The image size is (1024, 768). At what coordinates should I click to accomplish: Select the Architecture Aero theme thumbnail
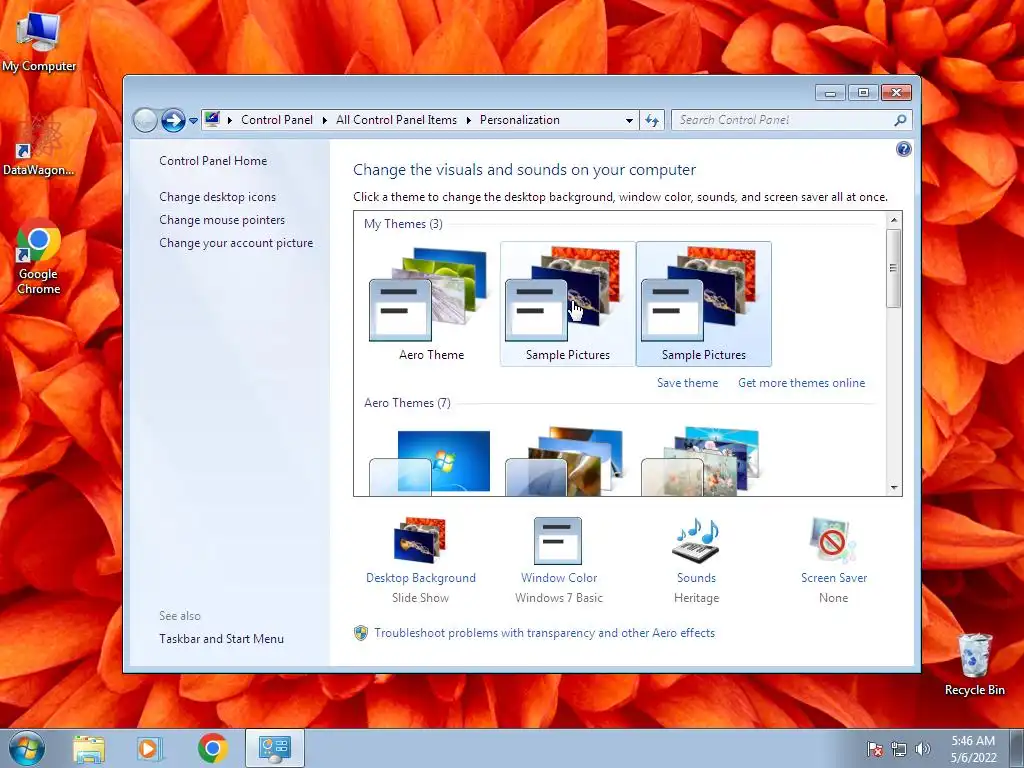568,461
